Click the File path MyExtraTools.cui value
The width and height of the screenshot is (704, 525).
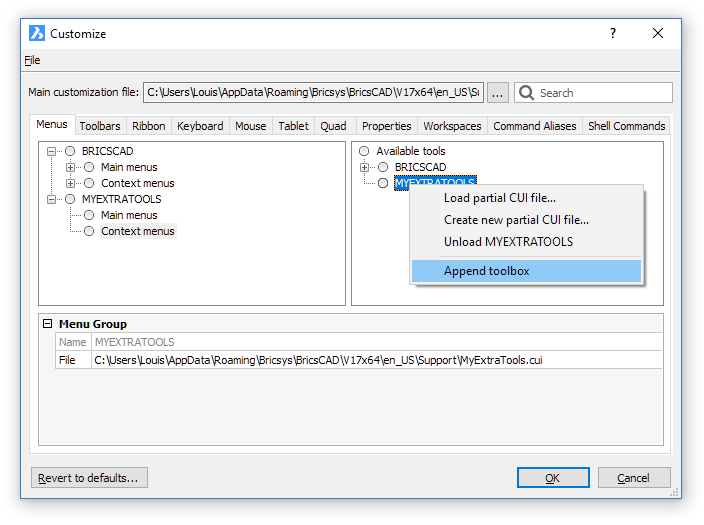click(x=318, y=360)
